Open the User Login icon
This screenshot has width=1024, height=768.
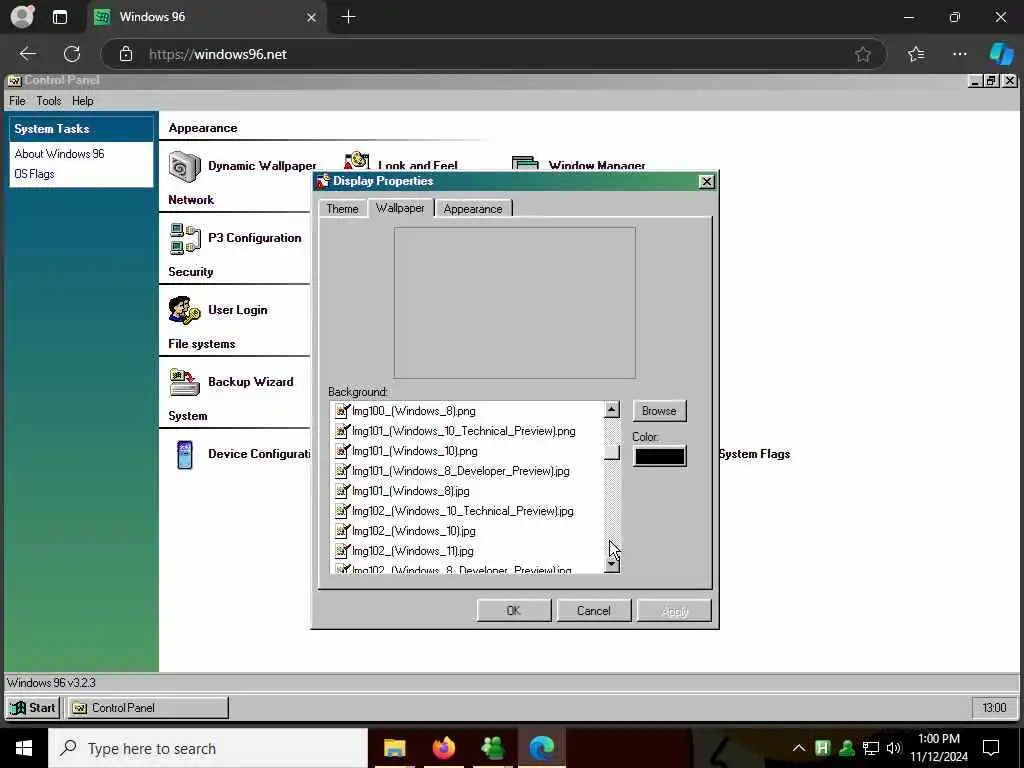click(185, 310)
